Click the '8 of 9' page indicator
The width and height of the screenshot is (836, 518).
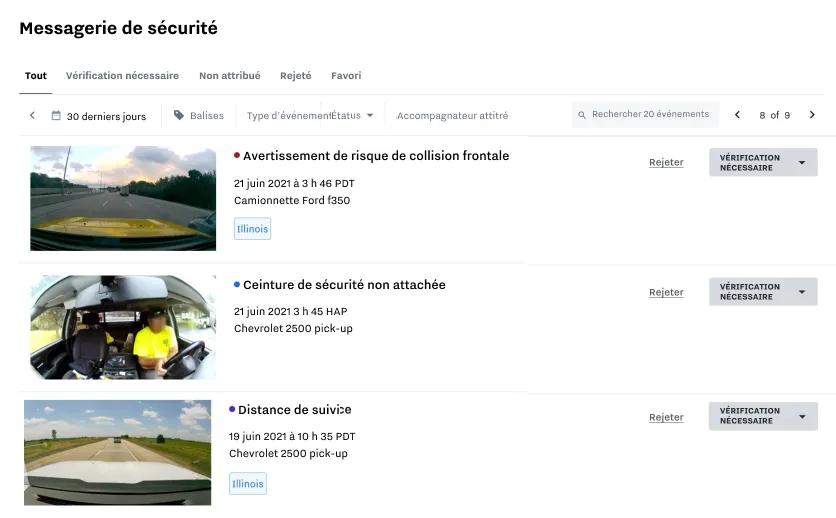point(774,115)
